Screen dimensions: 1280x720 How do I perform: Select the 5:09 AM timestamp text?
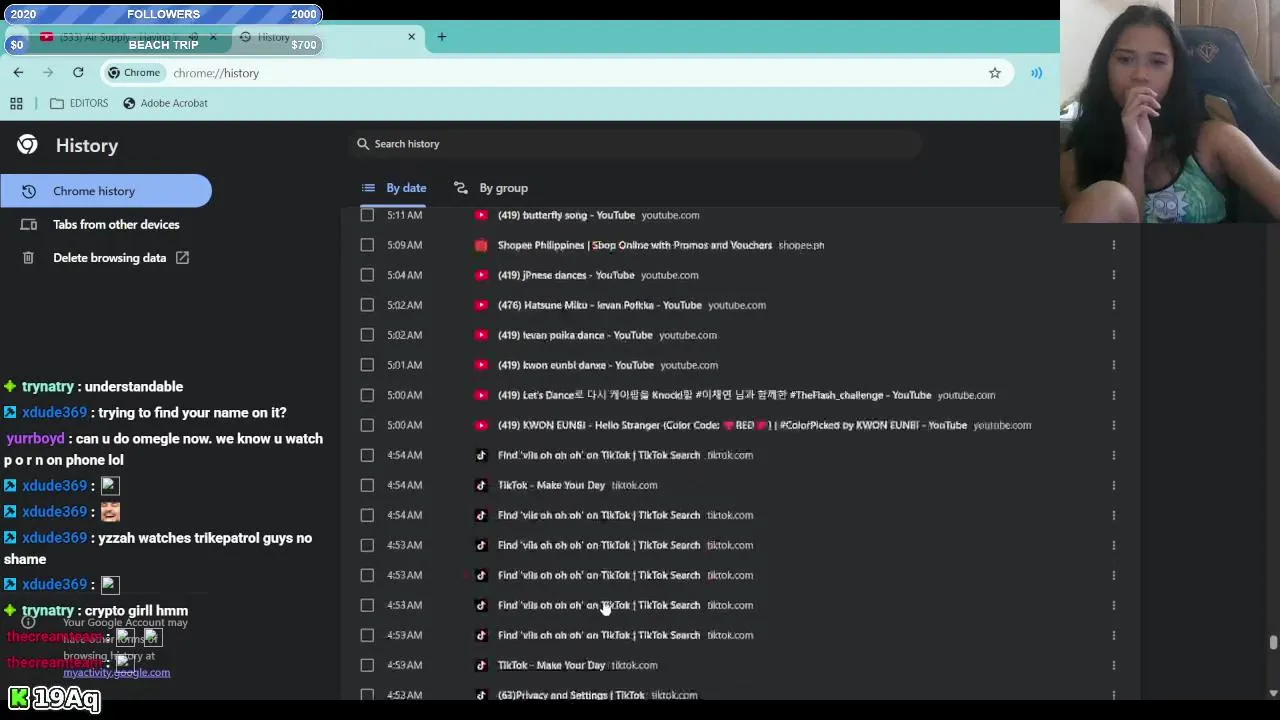(405, 245)
